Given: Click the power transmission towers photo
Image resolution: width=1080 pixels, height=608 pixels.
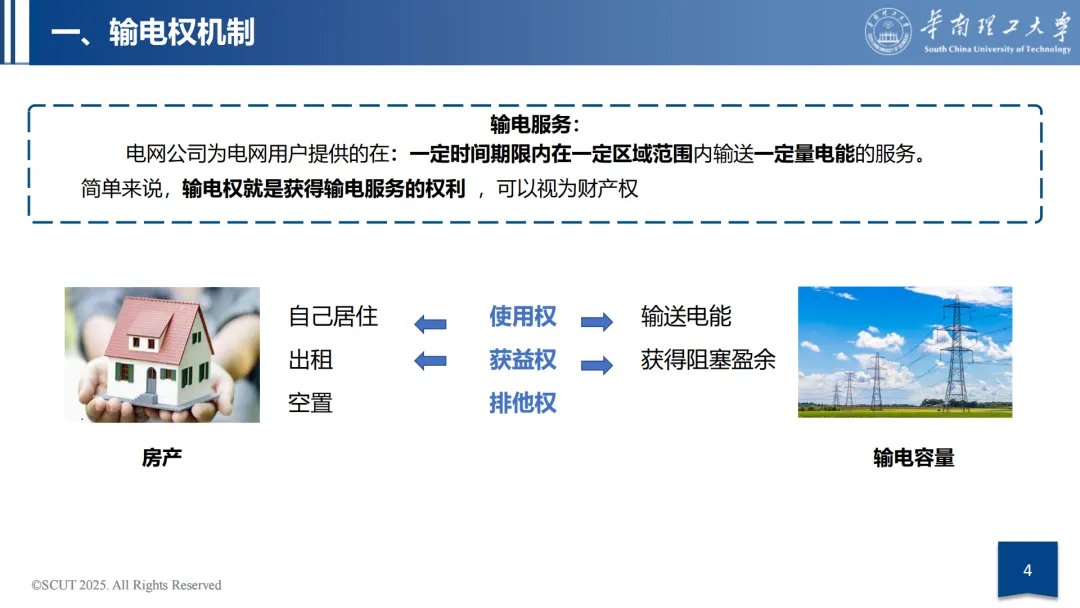Looking at the screenshot, I should click(x=905, y=352).
